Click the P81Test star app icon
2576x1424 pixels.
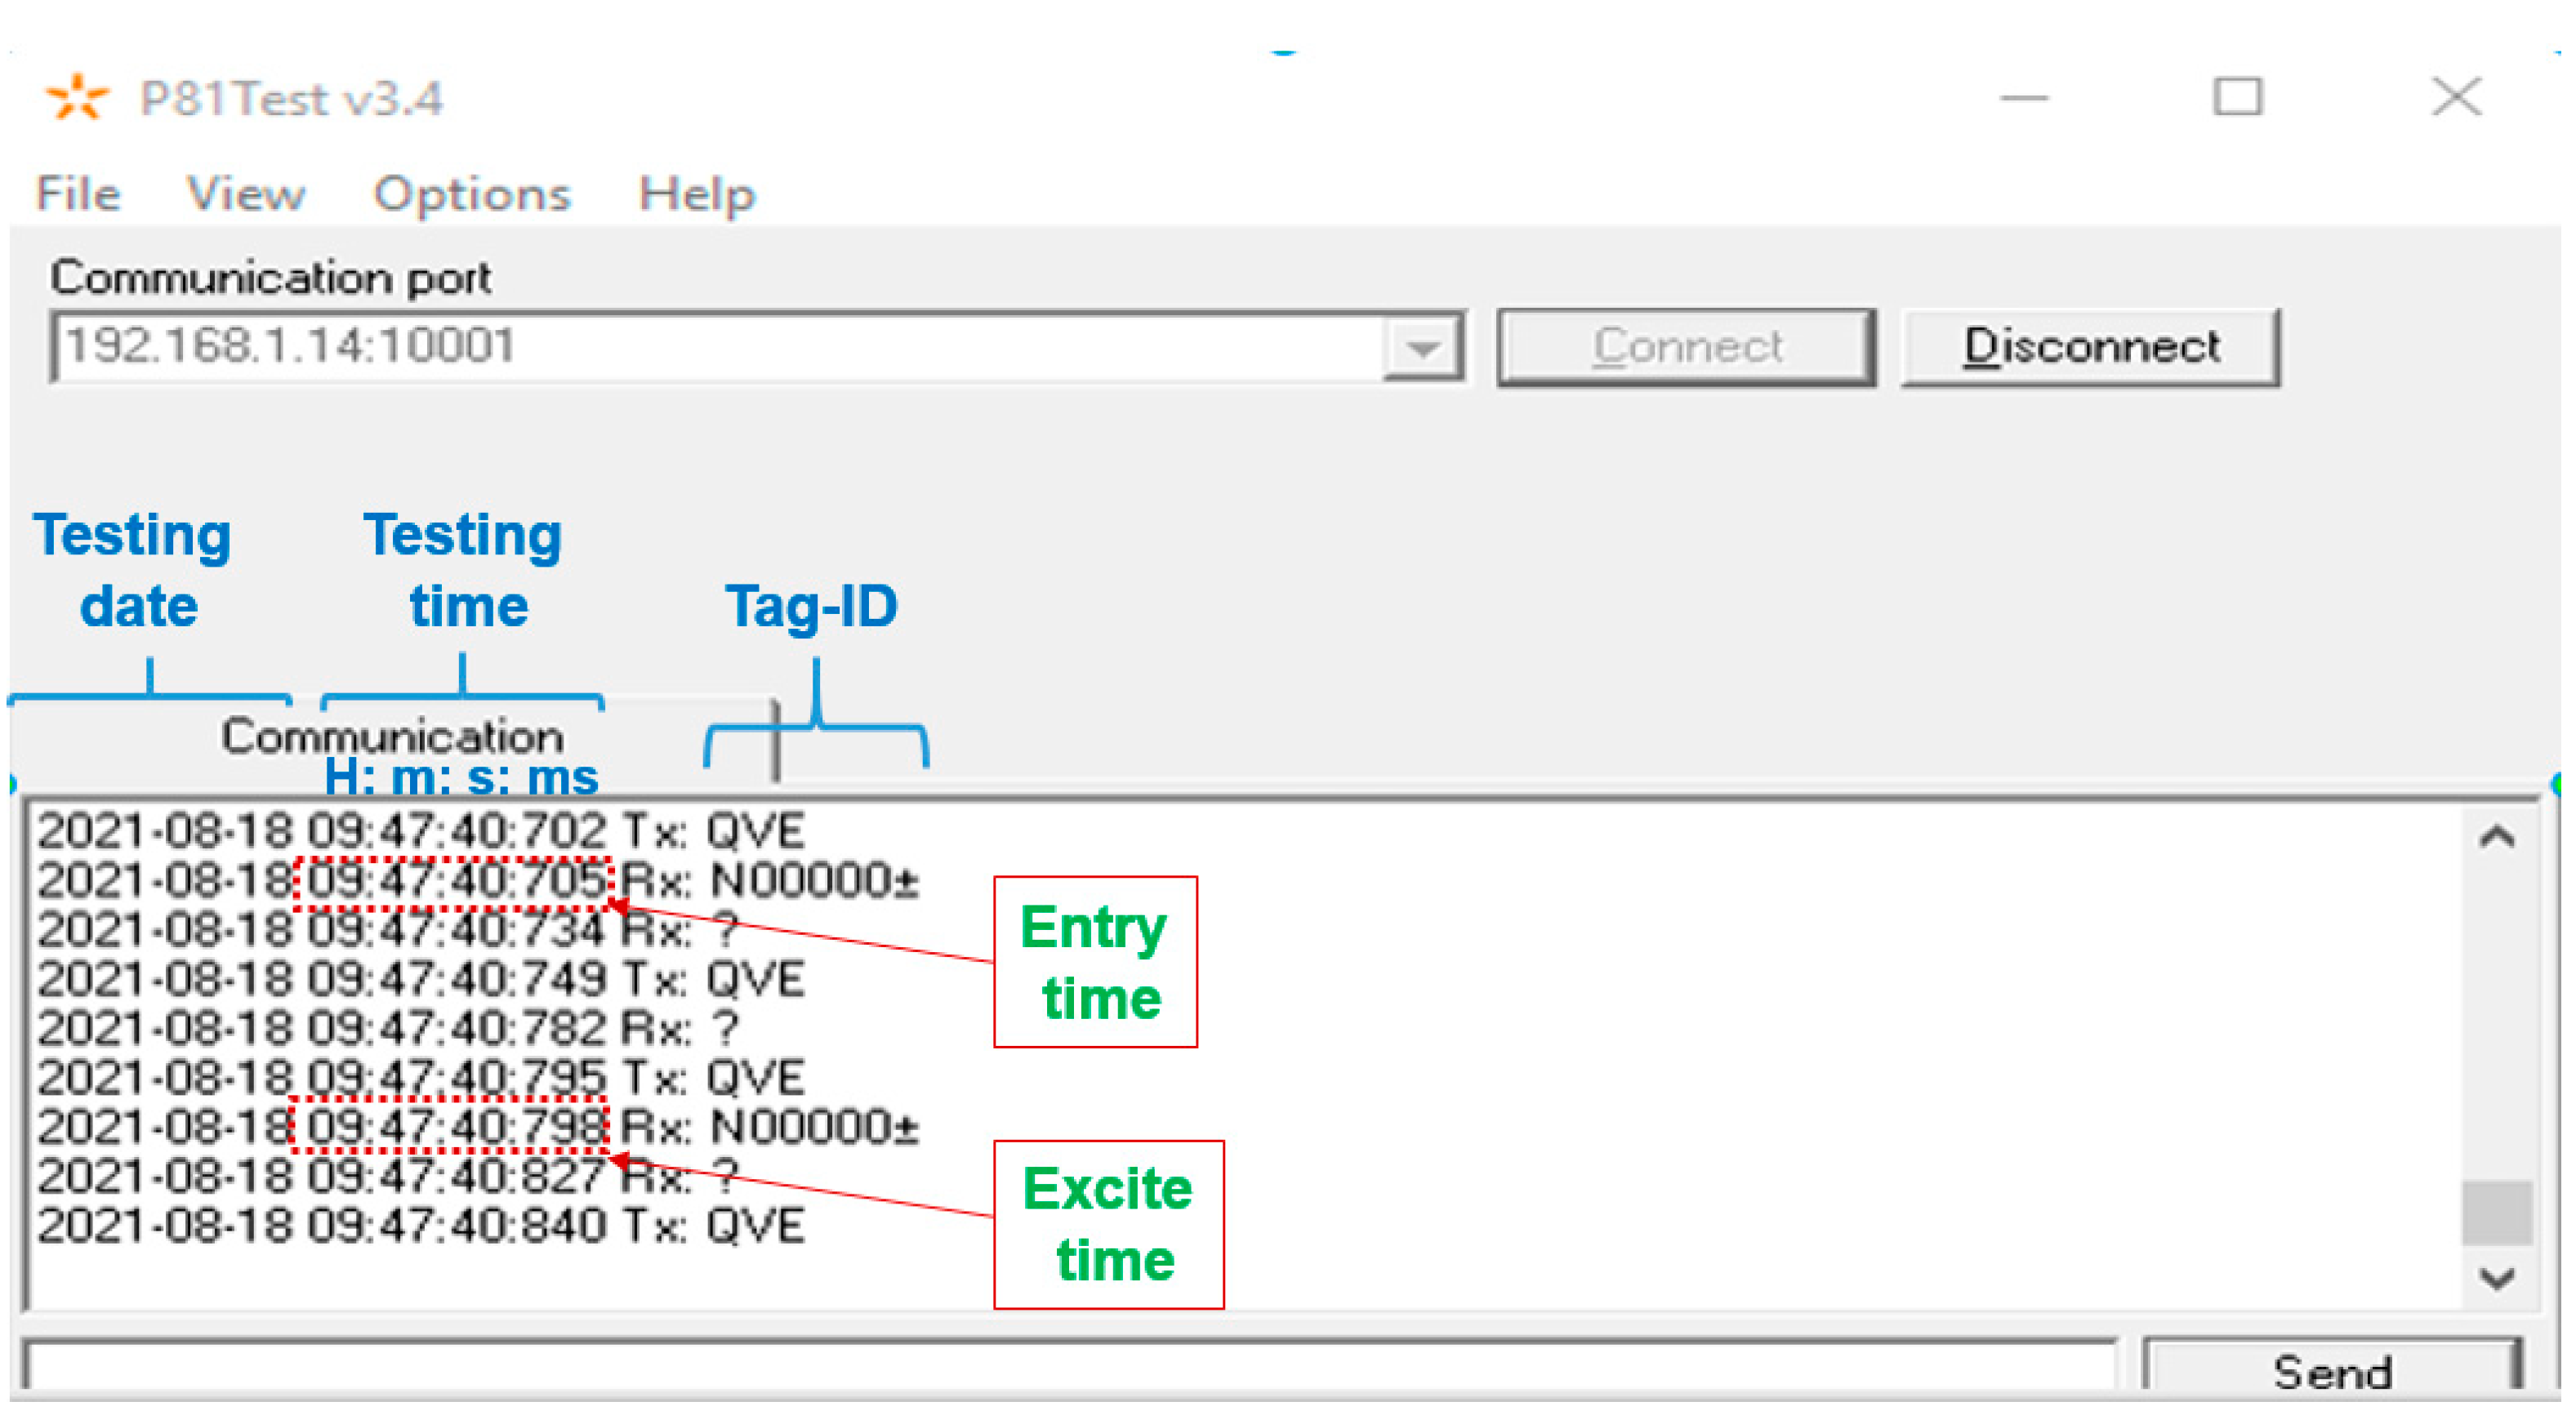coord(76,98)
